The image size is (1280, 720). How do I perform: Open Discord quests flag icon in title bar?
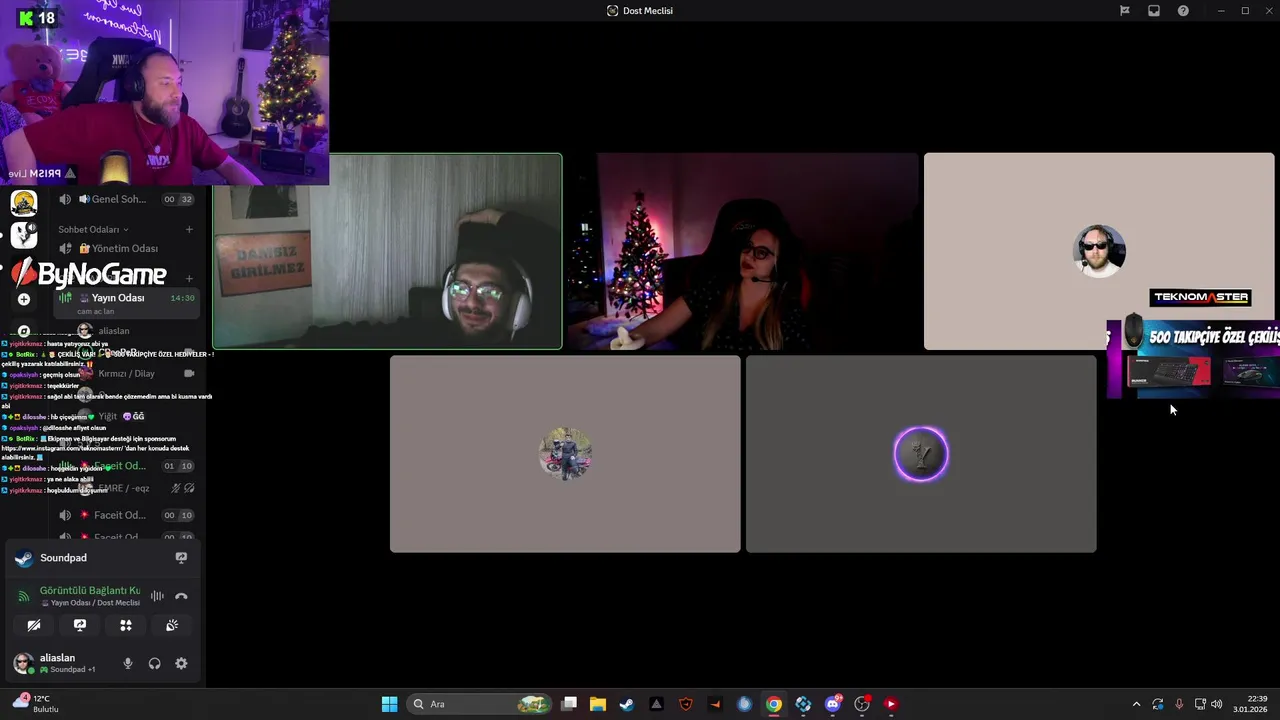[x=1124, y=11]
